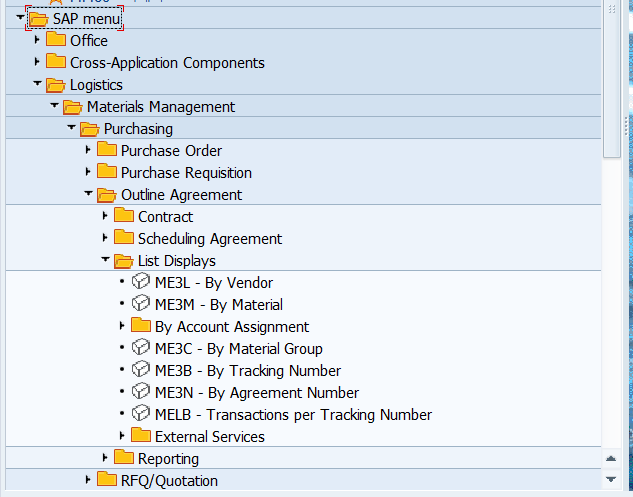Collapse the Purchasing node arrow
Screen dimensions: 633x497
click(71, 128)
